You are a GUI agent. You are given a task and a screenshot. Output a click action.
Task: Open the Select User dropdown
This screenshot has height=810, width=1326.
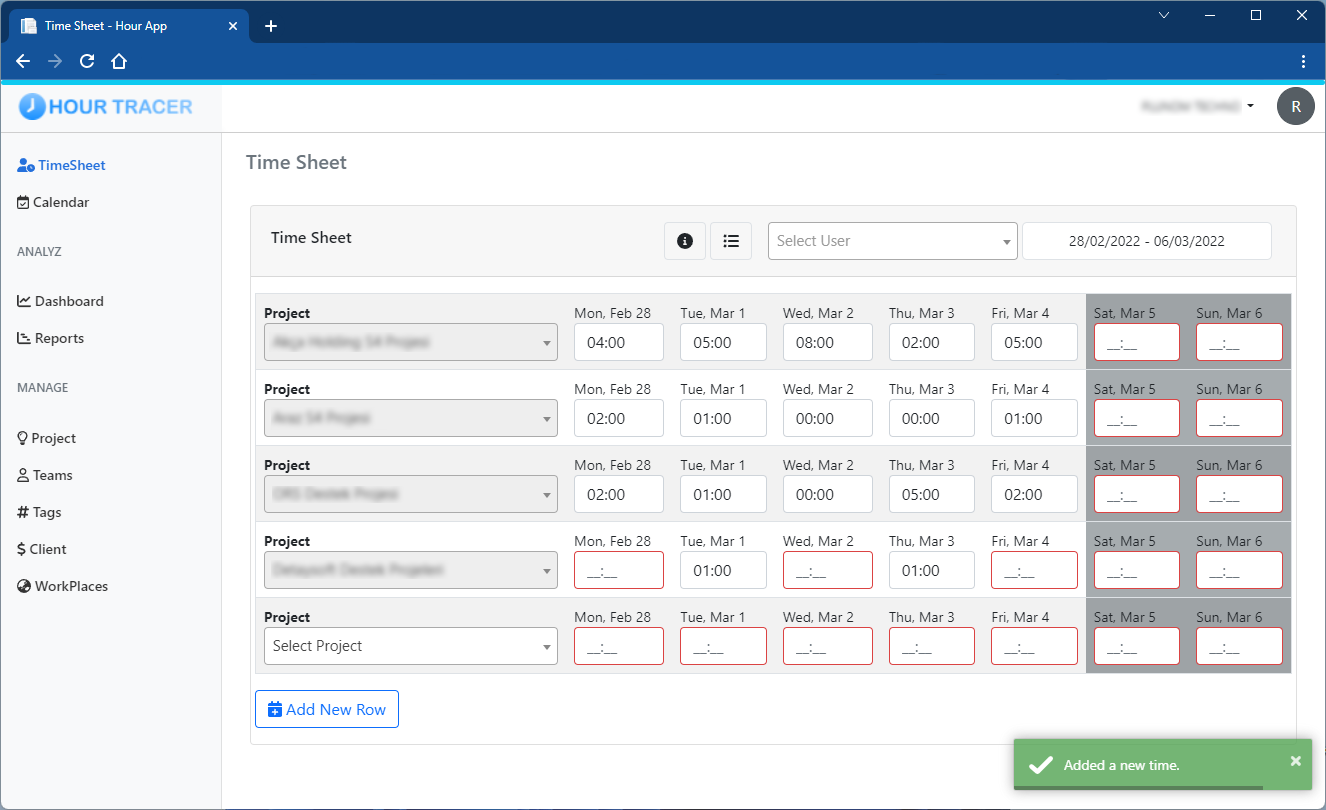(893, 241)
